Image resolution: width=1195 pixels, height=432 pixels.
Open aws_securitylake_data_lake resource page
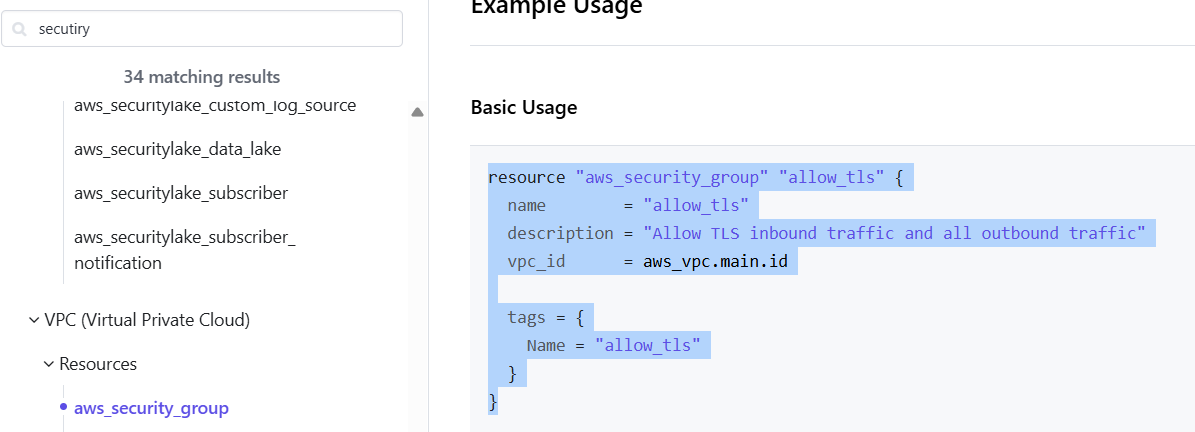click(x=178, y=149)
